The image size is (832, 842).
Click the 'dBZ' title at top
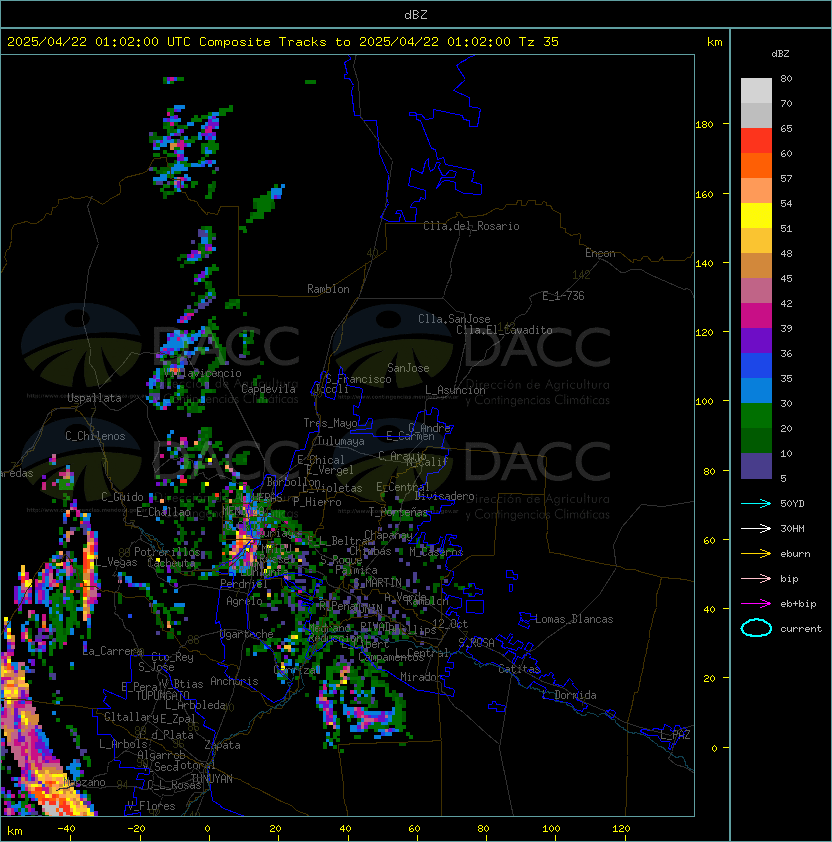coord(416,15)
